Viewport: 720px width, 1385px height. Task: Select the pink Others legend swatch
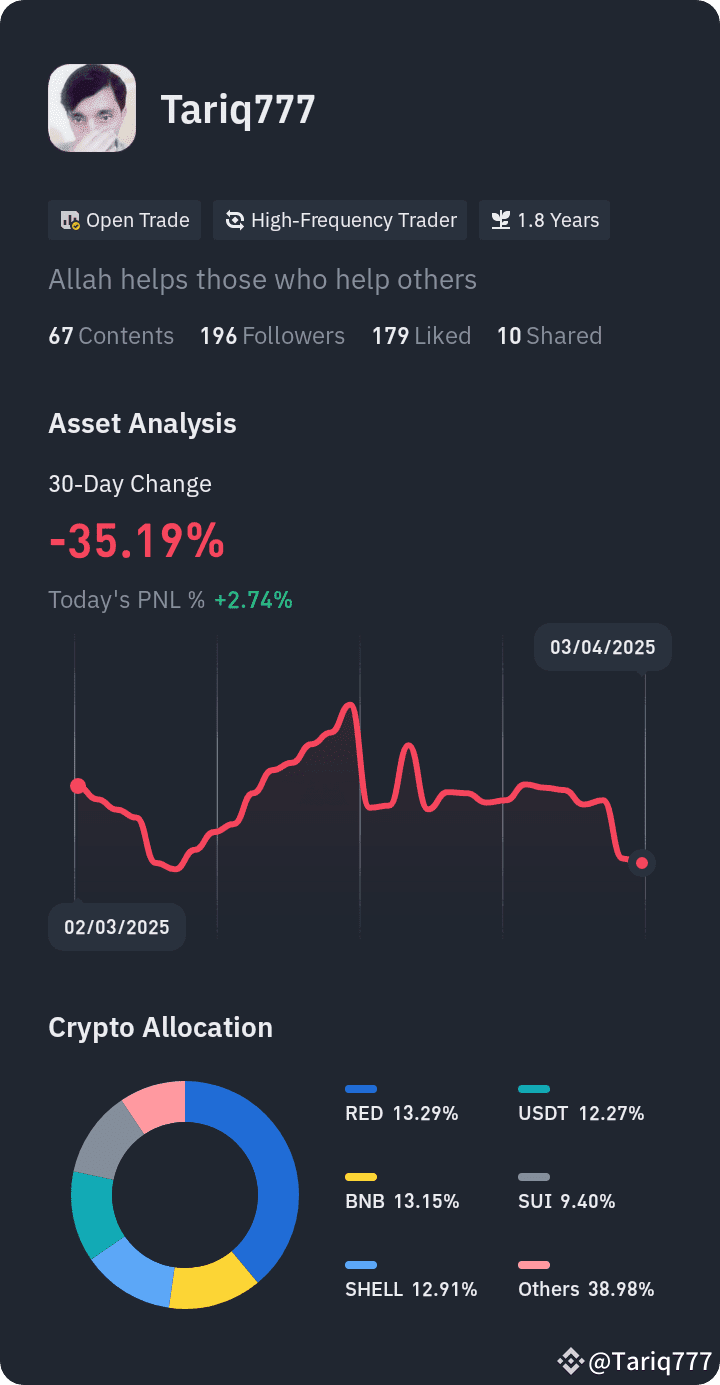tap(534, 1265)
